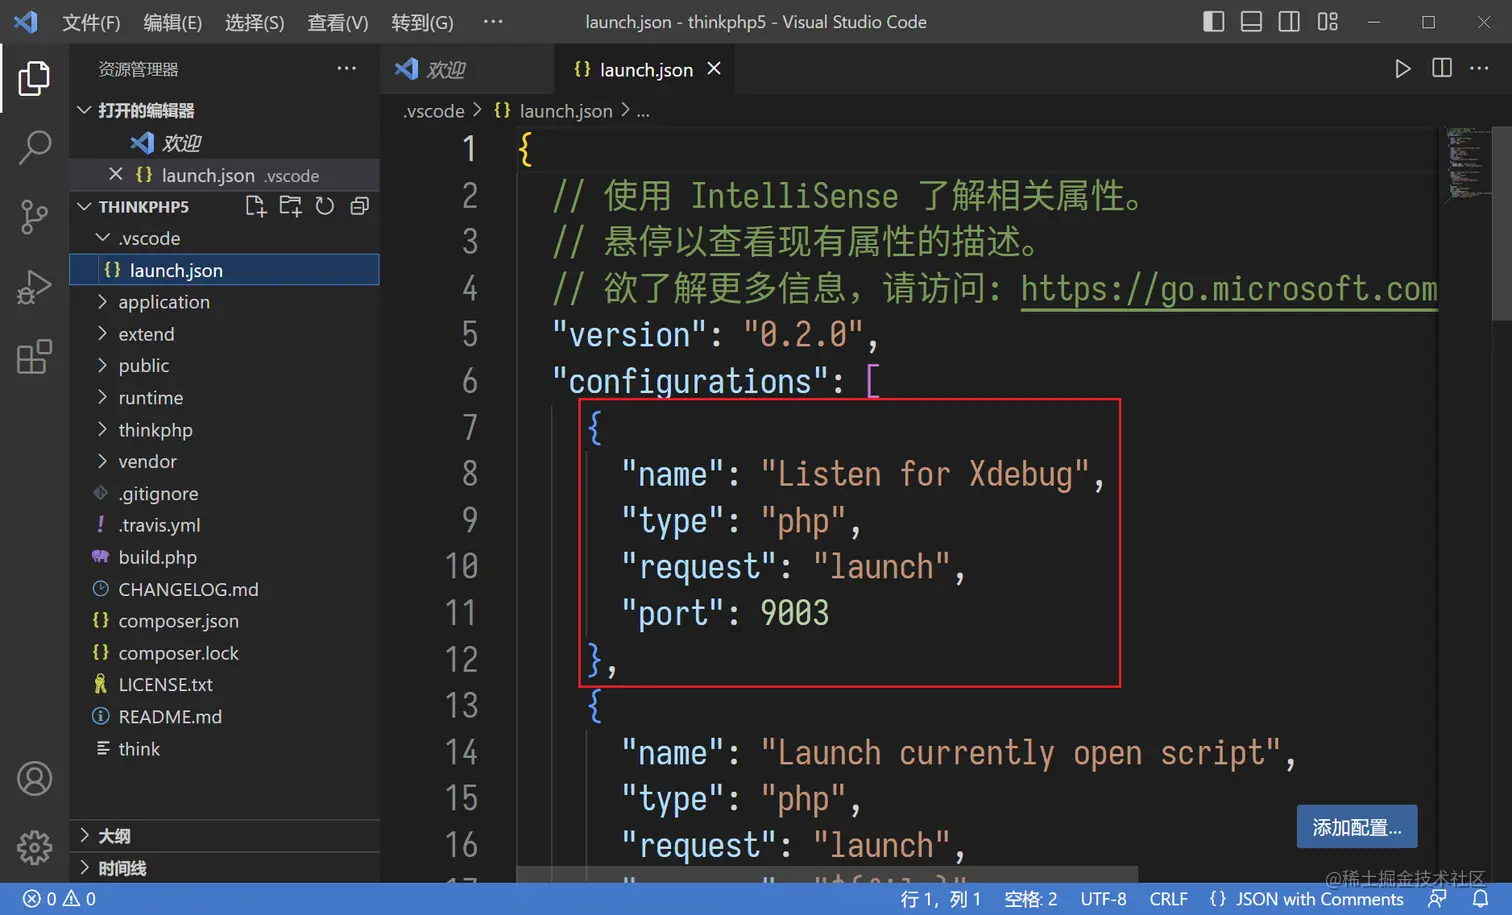Viewport: 1512px width, 915px height.
Task: Close the launch.json editor tab
Action: coord(714,68)
